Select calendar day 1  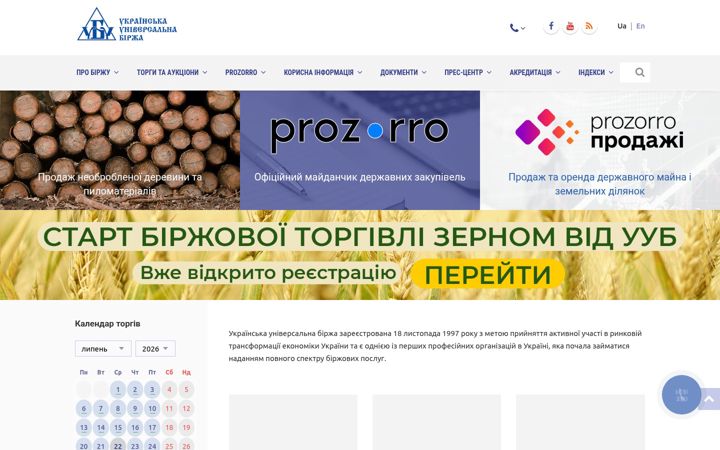[x=118, y=389]
